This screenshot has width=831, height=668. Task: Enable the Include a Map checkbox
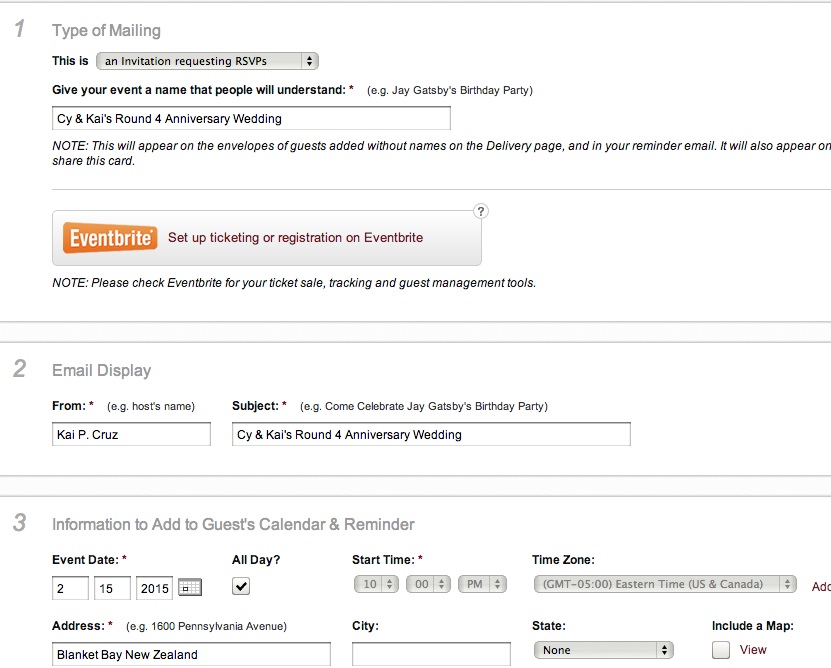721,650
